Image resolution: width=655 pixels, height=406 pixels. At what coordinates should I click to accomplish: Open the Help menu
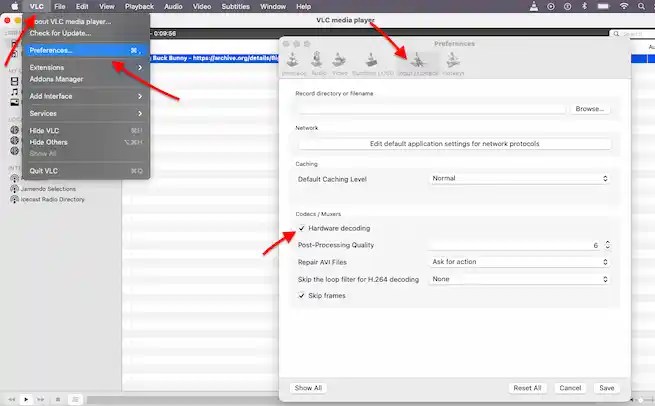click(303, 6)
